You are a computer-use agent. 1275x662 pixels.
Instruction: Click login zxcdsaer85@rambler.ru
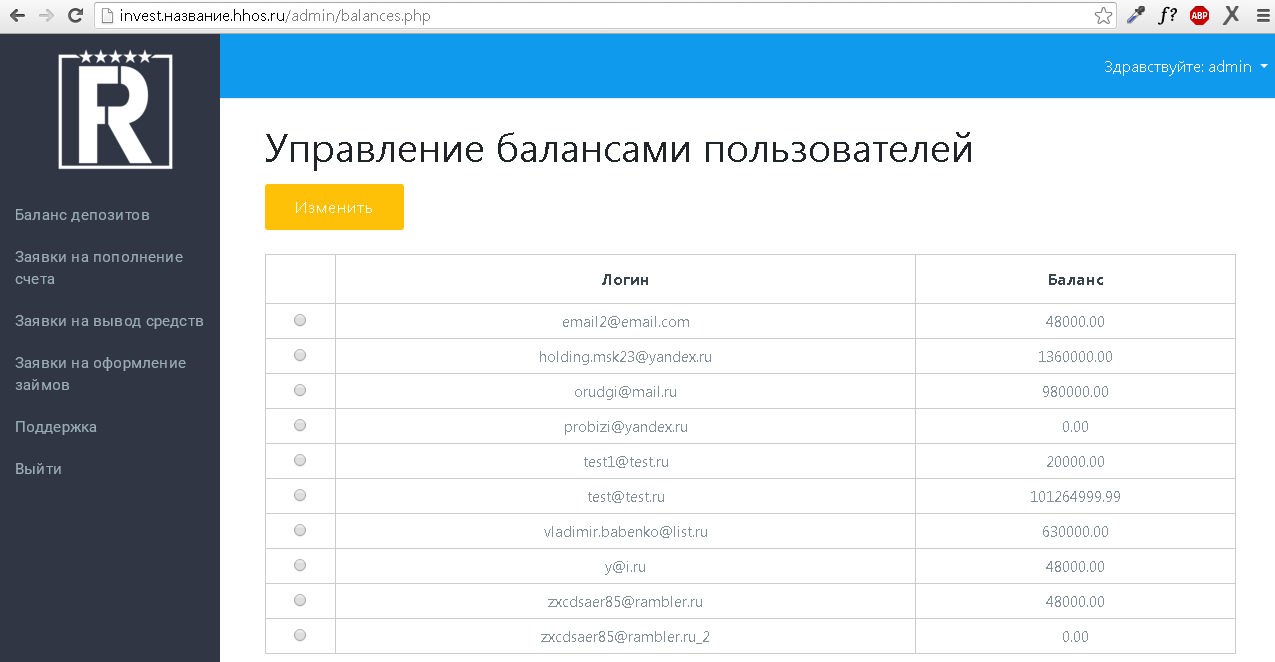625,602
